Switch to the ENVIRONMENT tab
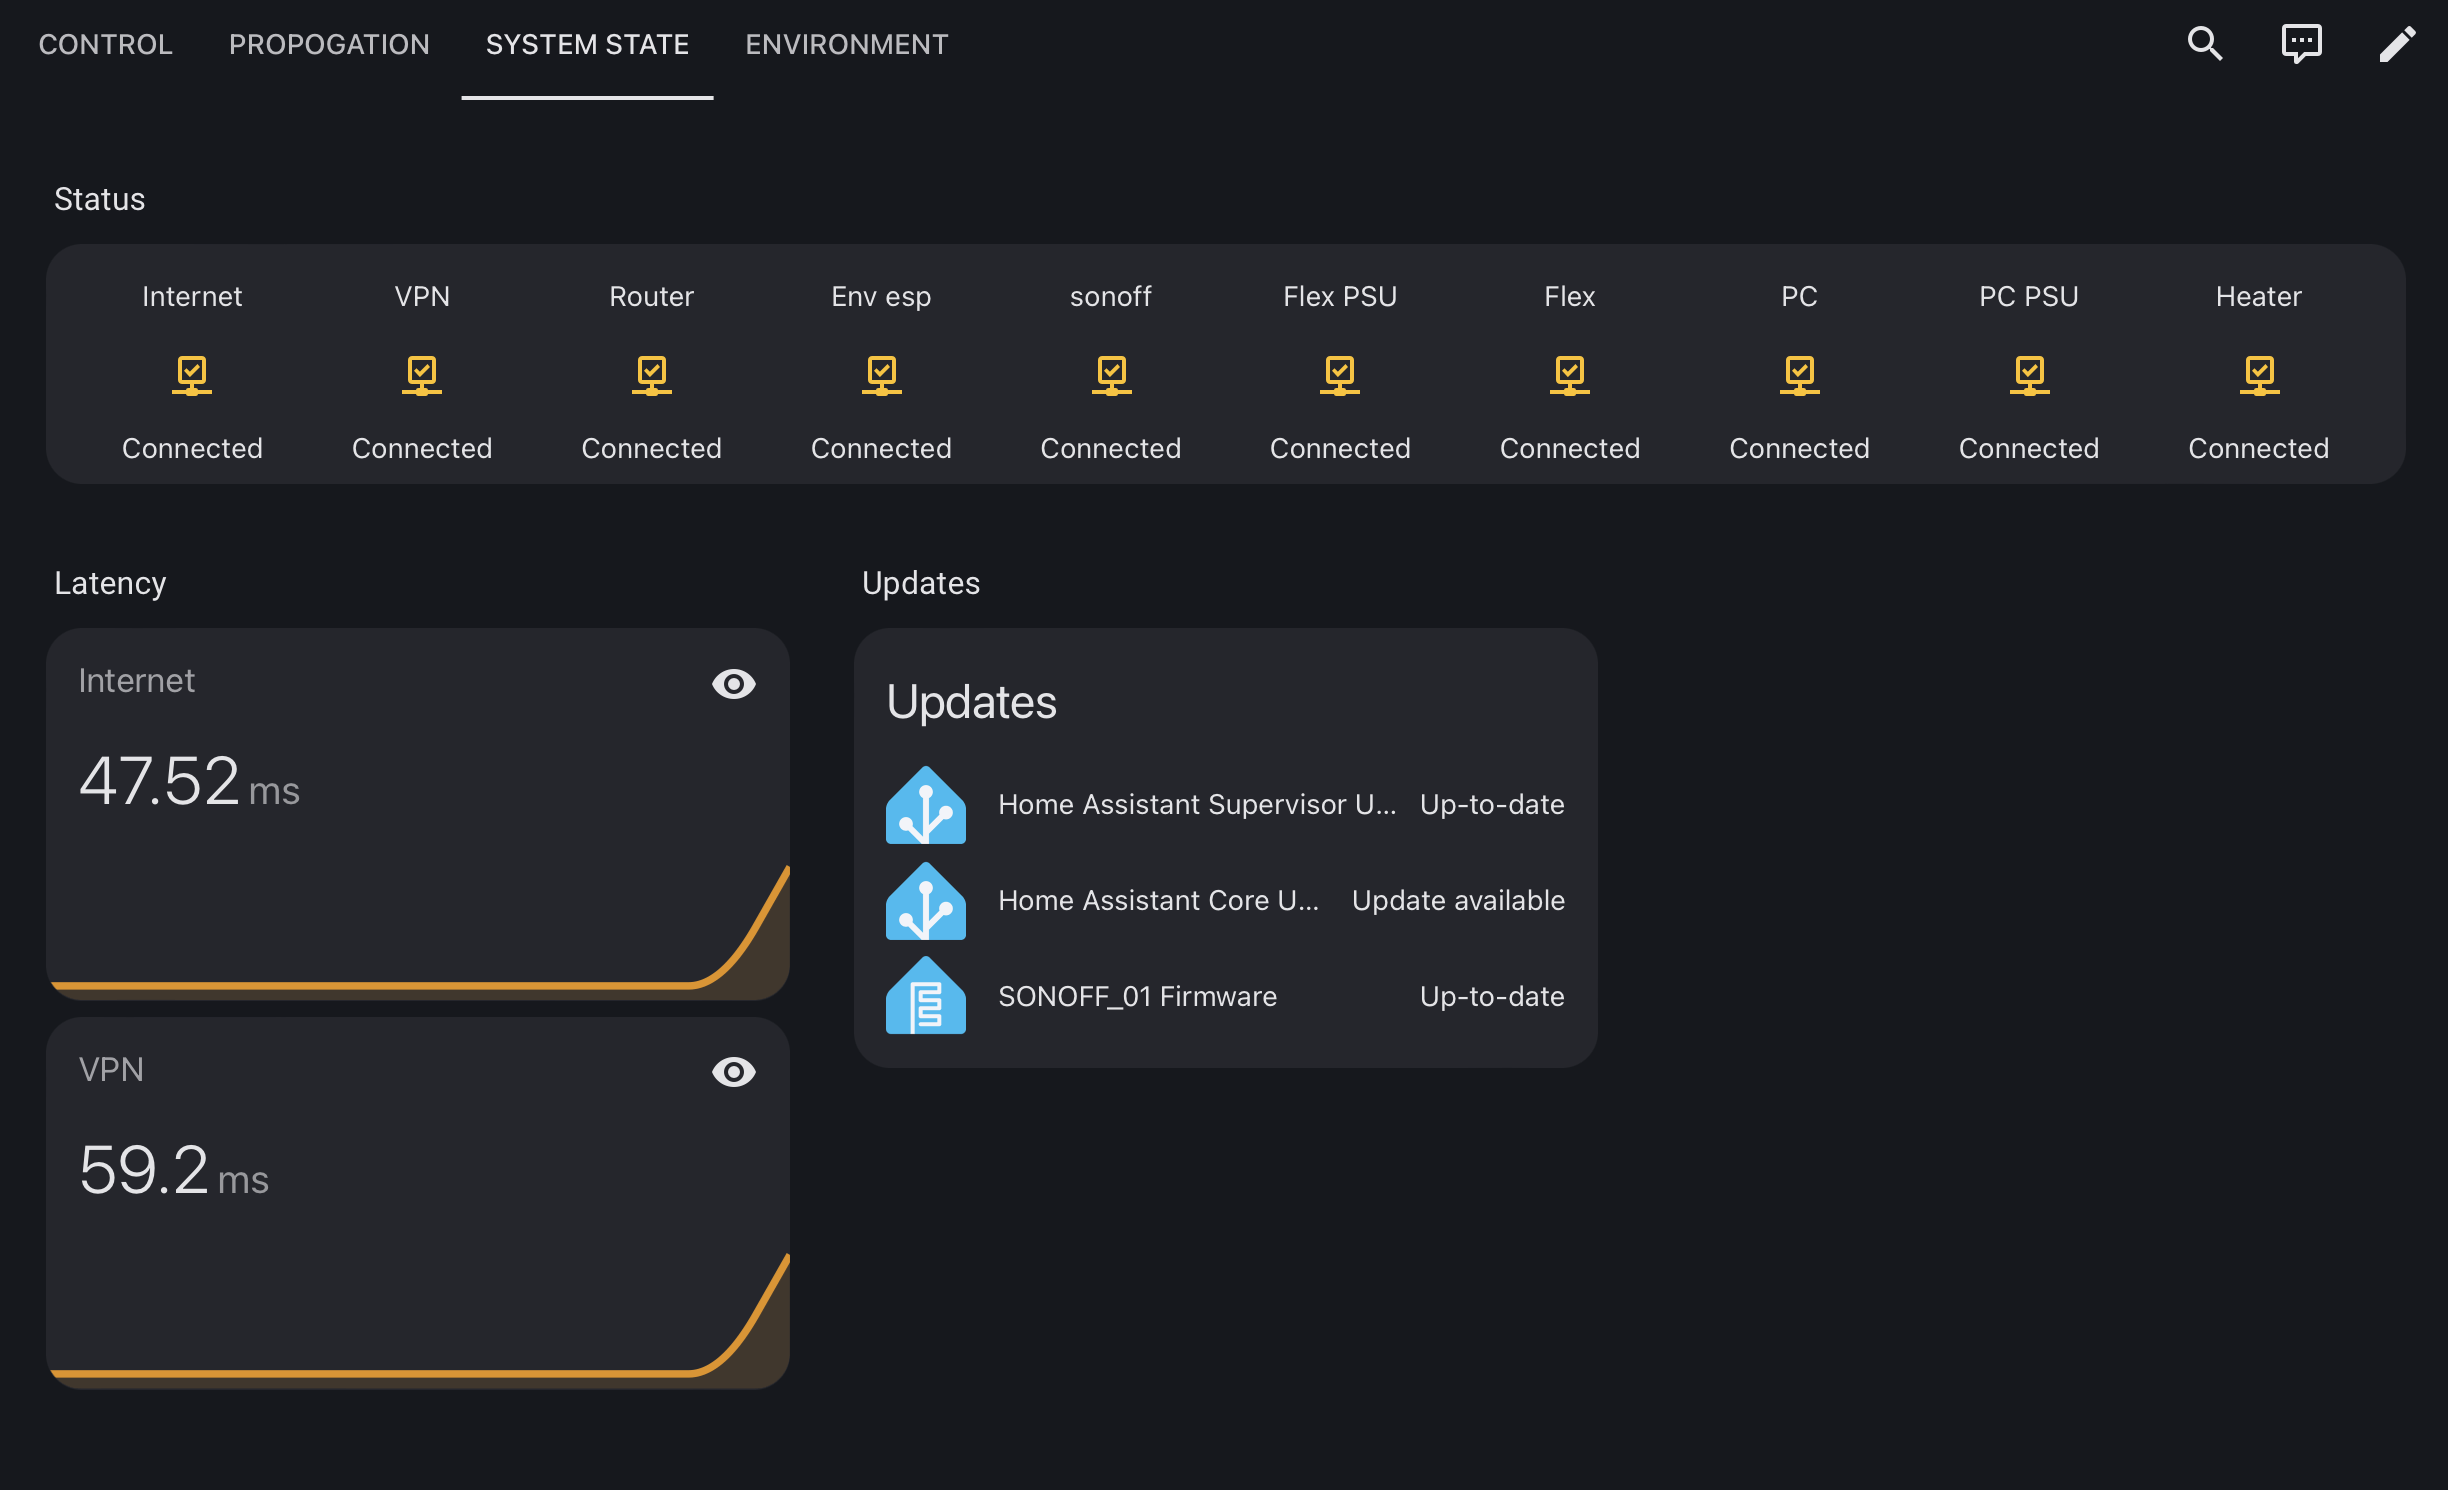The width and height of the screenshot is (2448, 1490). 846,45
